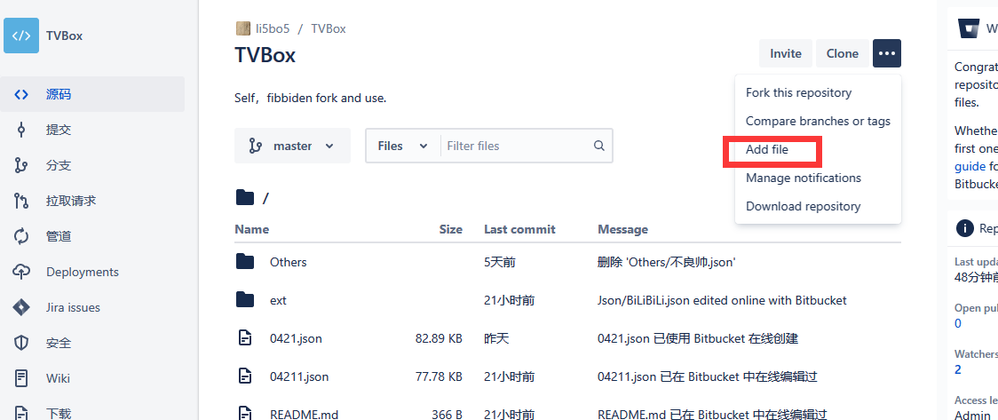Click the Size column header
Screen dimensions: 998x420
pyautogui.click(x=451, y=229)
